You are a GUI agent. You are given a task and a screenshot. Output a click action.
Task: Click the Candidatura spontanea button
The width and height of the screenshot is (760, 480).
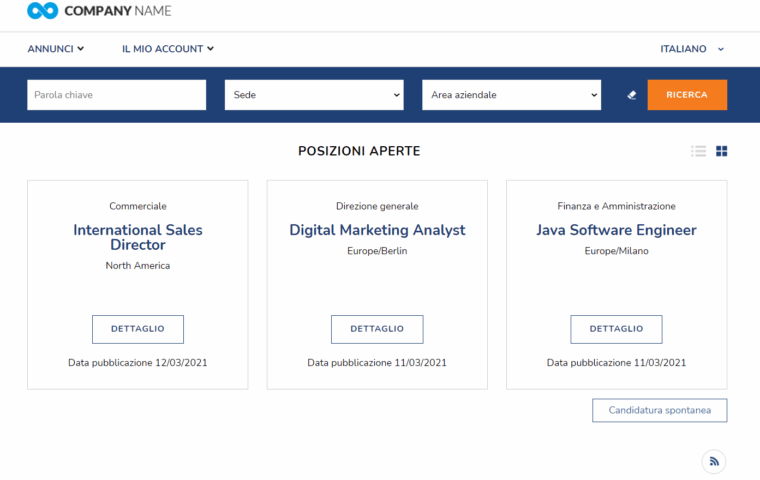click(x=660, y=410)
